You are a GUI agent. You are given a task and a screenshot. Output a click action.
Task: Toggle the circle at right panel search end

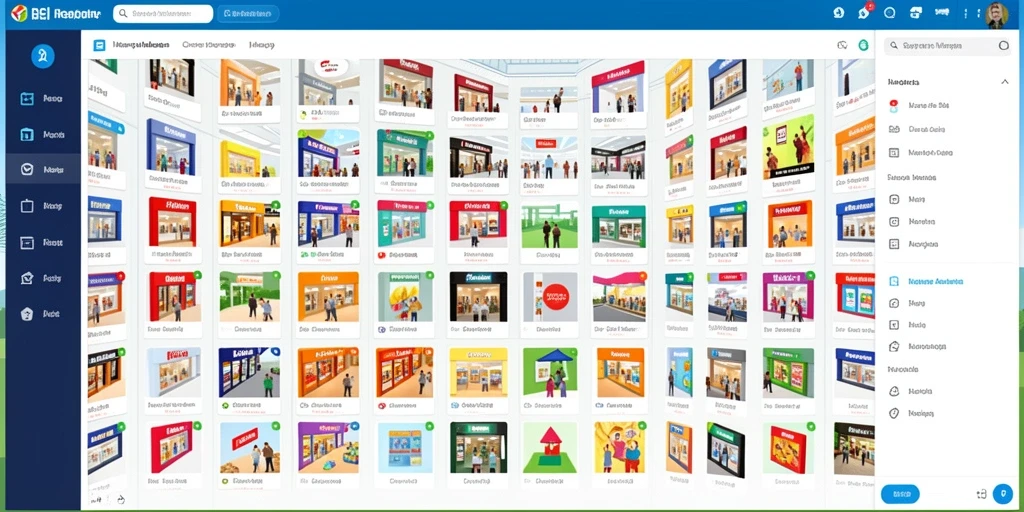pos(1004,46)
